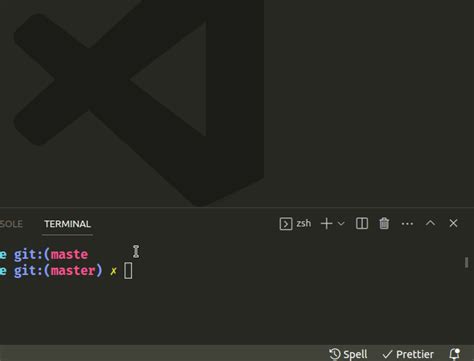This screenshot has width=474, height=361.
Task: Open the launch profile dropdown arrow
Action: [x=341, y=224]
